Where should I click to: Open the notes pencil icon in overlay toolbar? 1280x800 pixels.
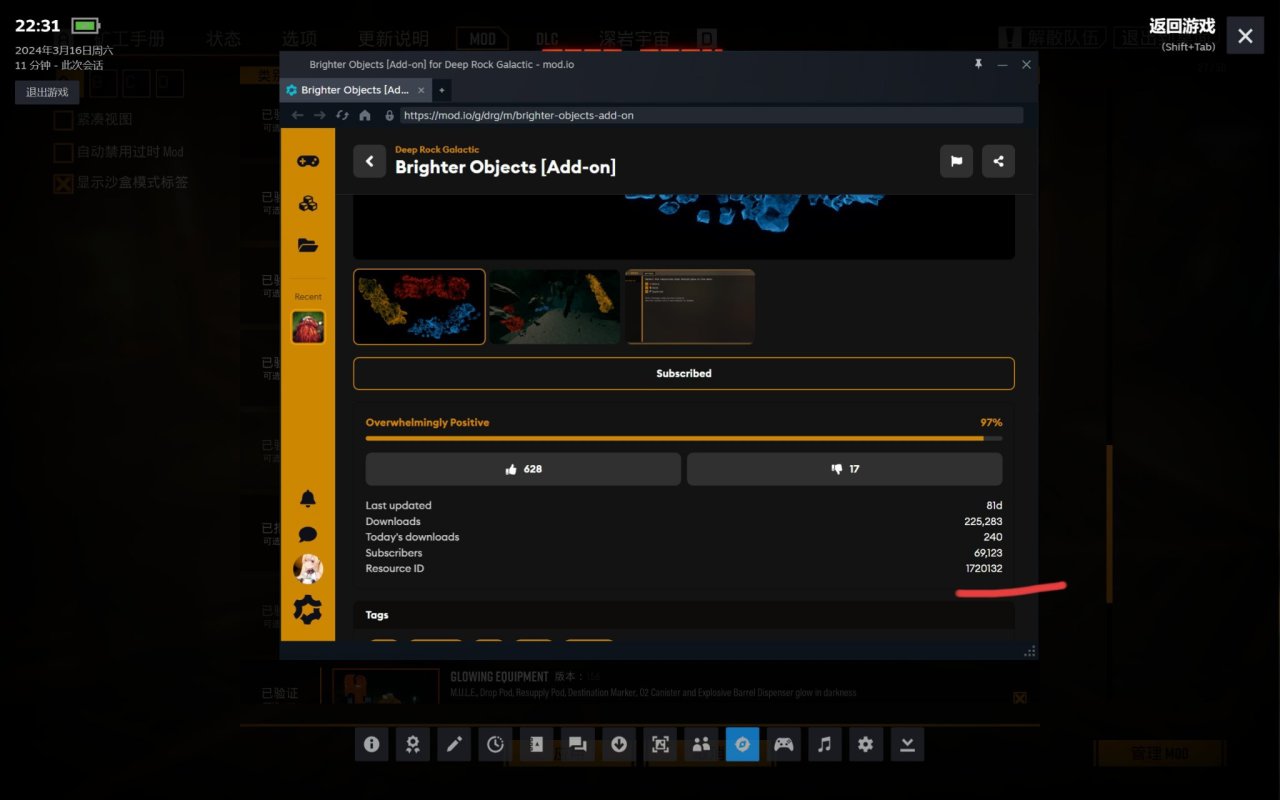[454, 744]
